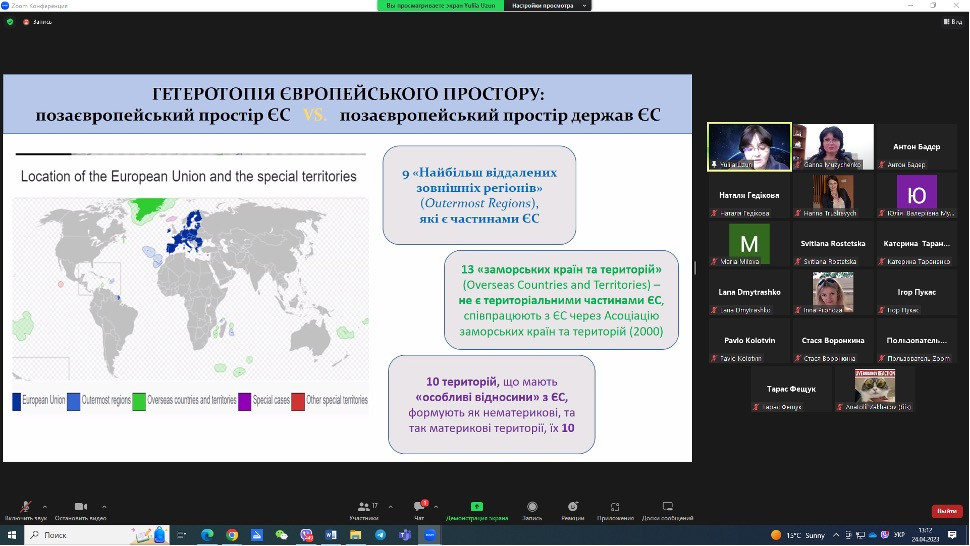This screenshot has width=970, height=546.
Task: Switch keyboard language УКР indicator
Action: (899, 535)
